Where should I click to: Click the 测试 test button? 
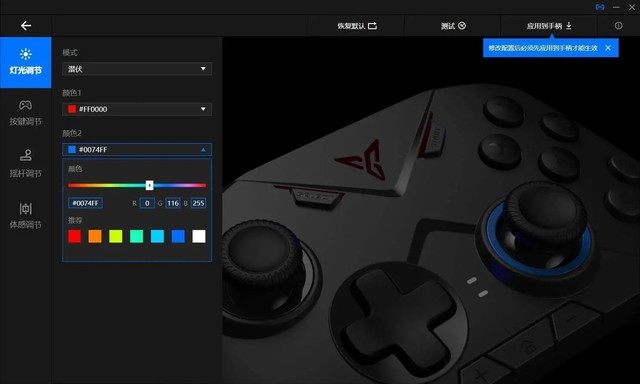453,26
